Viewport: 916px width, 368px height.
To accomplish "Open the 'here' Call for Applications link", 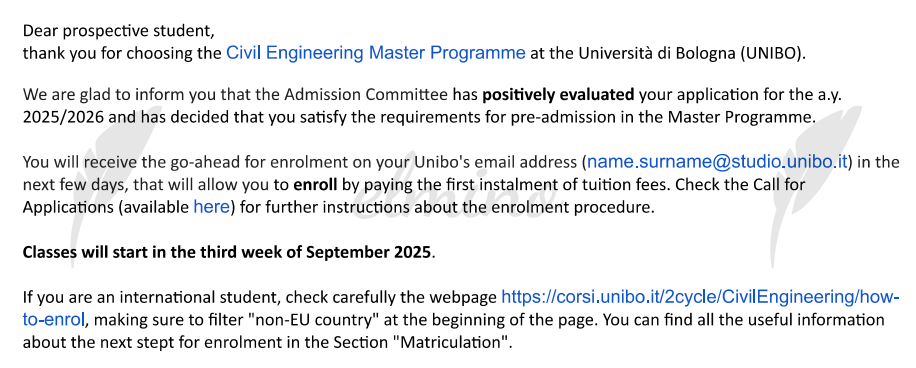I will (211, 207).
